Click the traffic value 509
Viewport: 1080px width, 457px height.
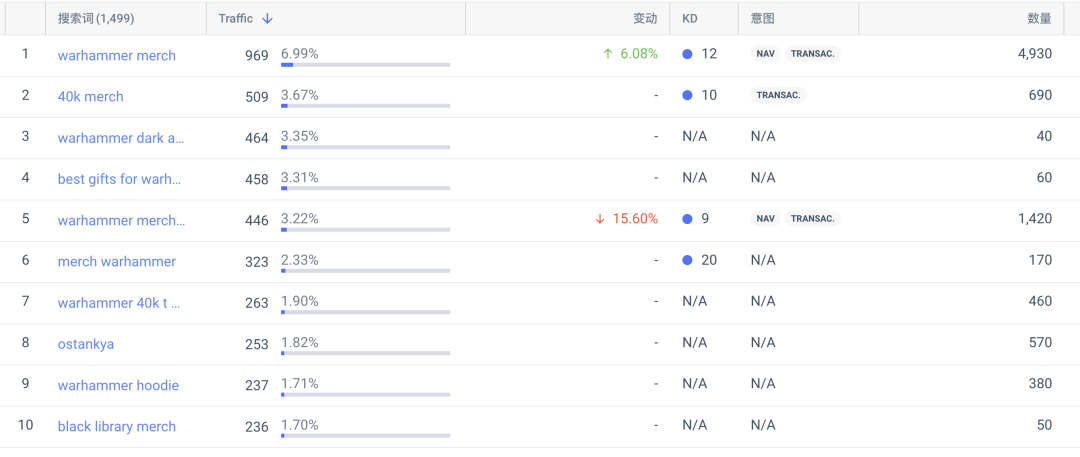(x=257, y=97)
